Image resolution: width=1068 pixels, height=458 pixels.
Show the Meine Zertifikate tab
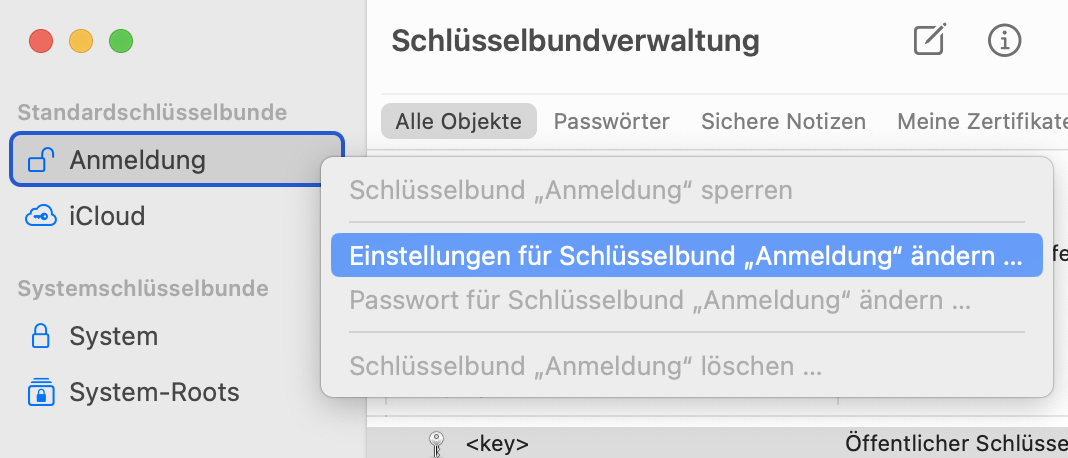tap(980, 122)
